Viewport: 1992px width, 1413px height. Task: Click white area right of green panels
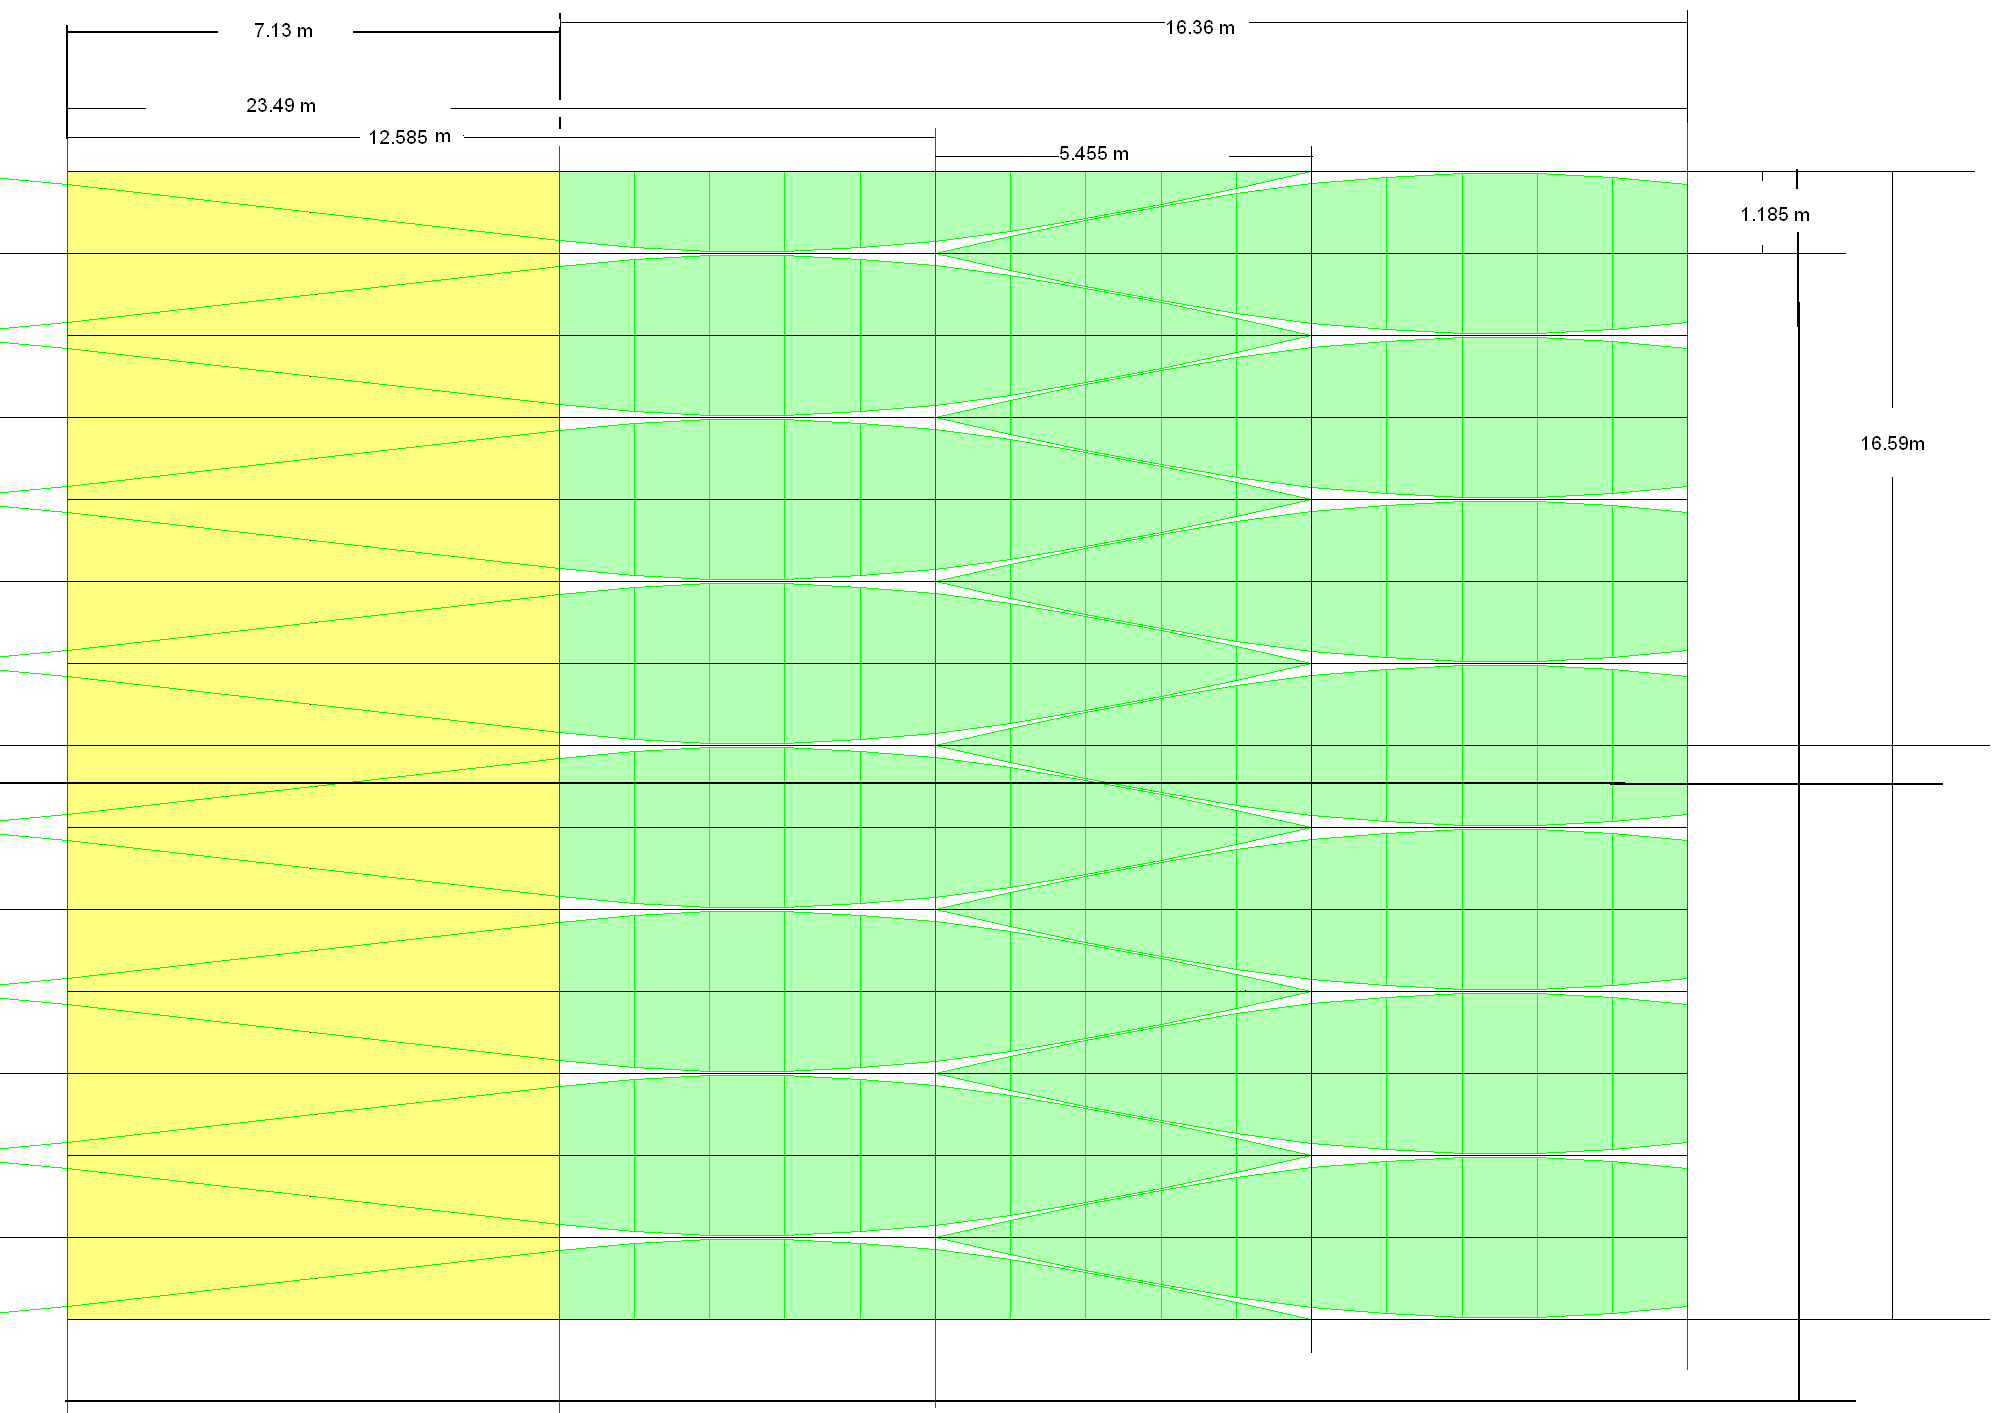(x=1740, y=600)
